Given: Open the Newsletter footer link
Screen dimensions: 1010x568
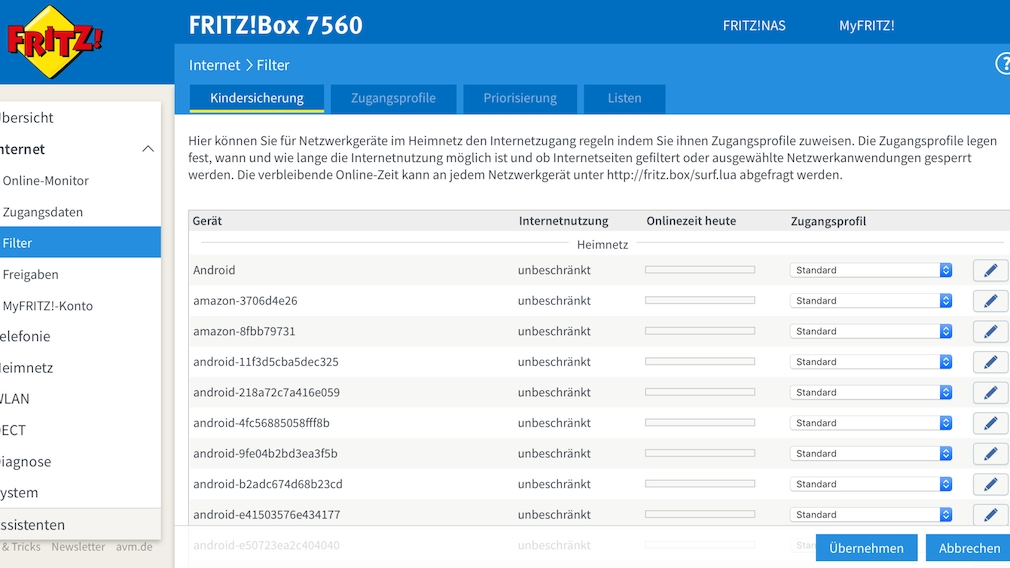Looking at the screenshot, I should click(78, 547).
